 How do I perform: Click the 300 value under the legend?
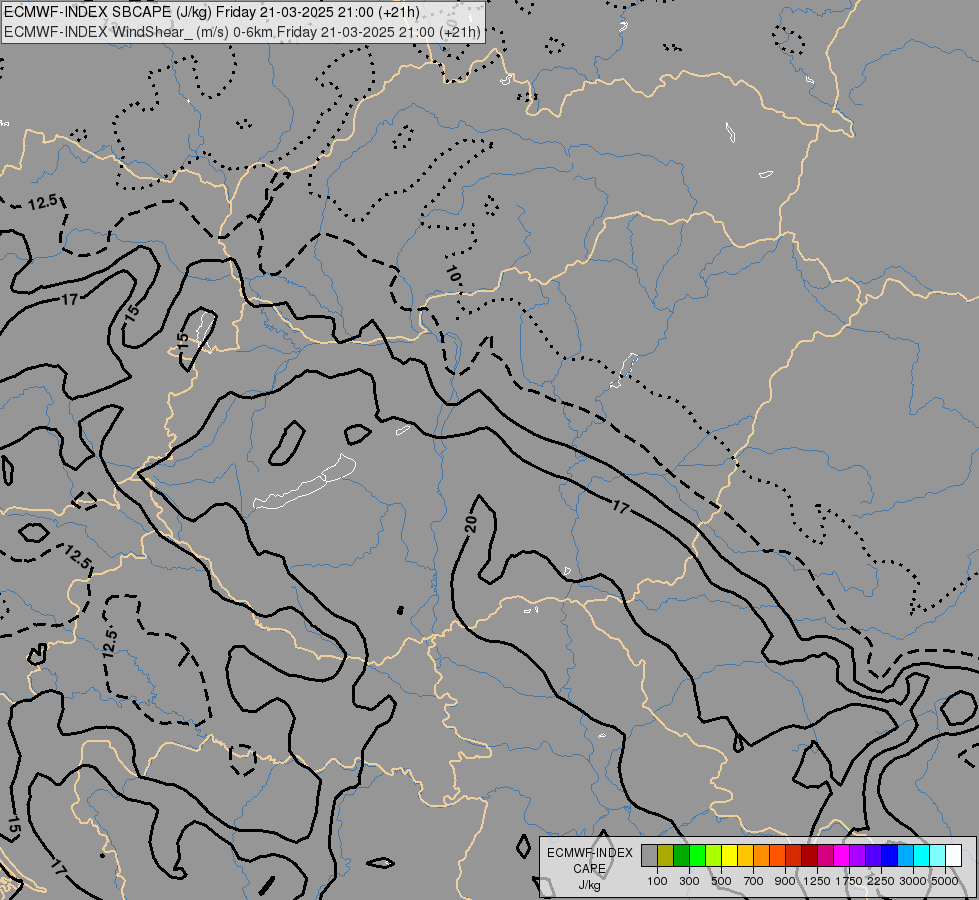pos(689,881)
